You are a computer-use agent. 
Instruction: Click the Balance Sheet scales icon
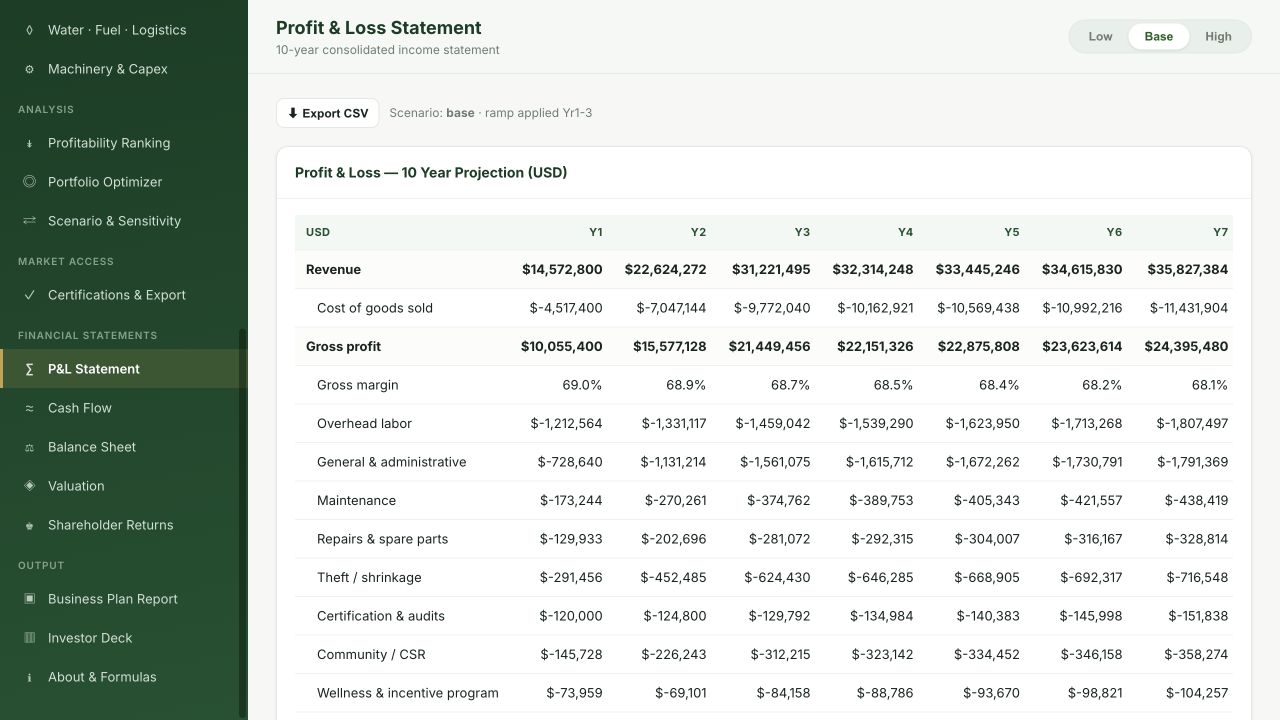29,447
